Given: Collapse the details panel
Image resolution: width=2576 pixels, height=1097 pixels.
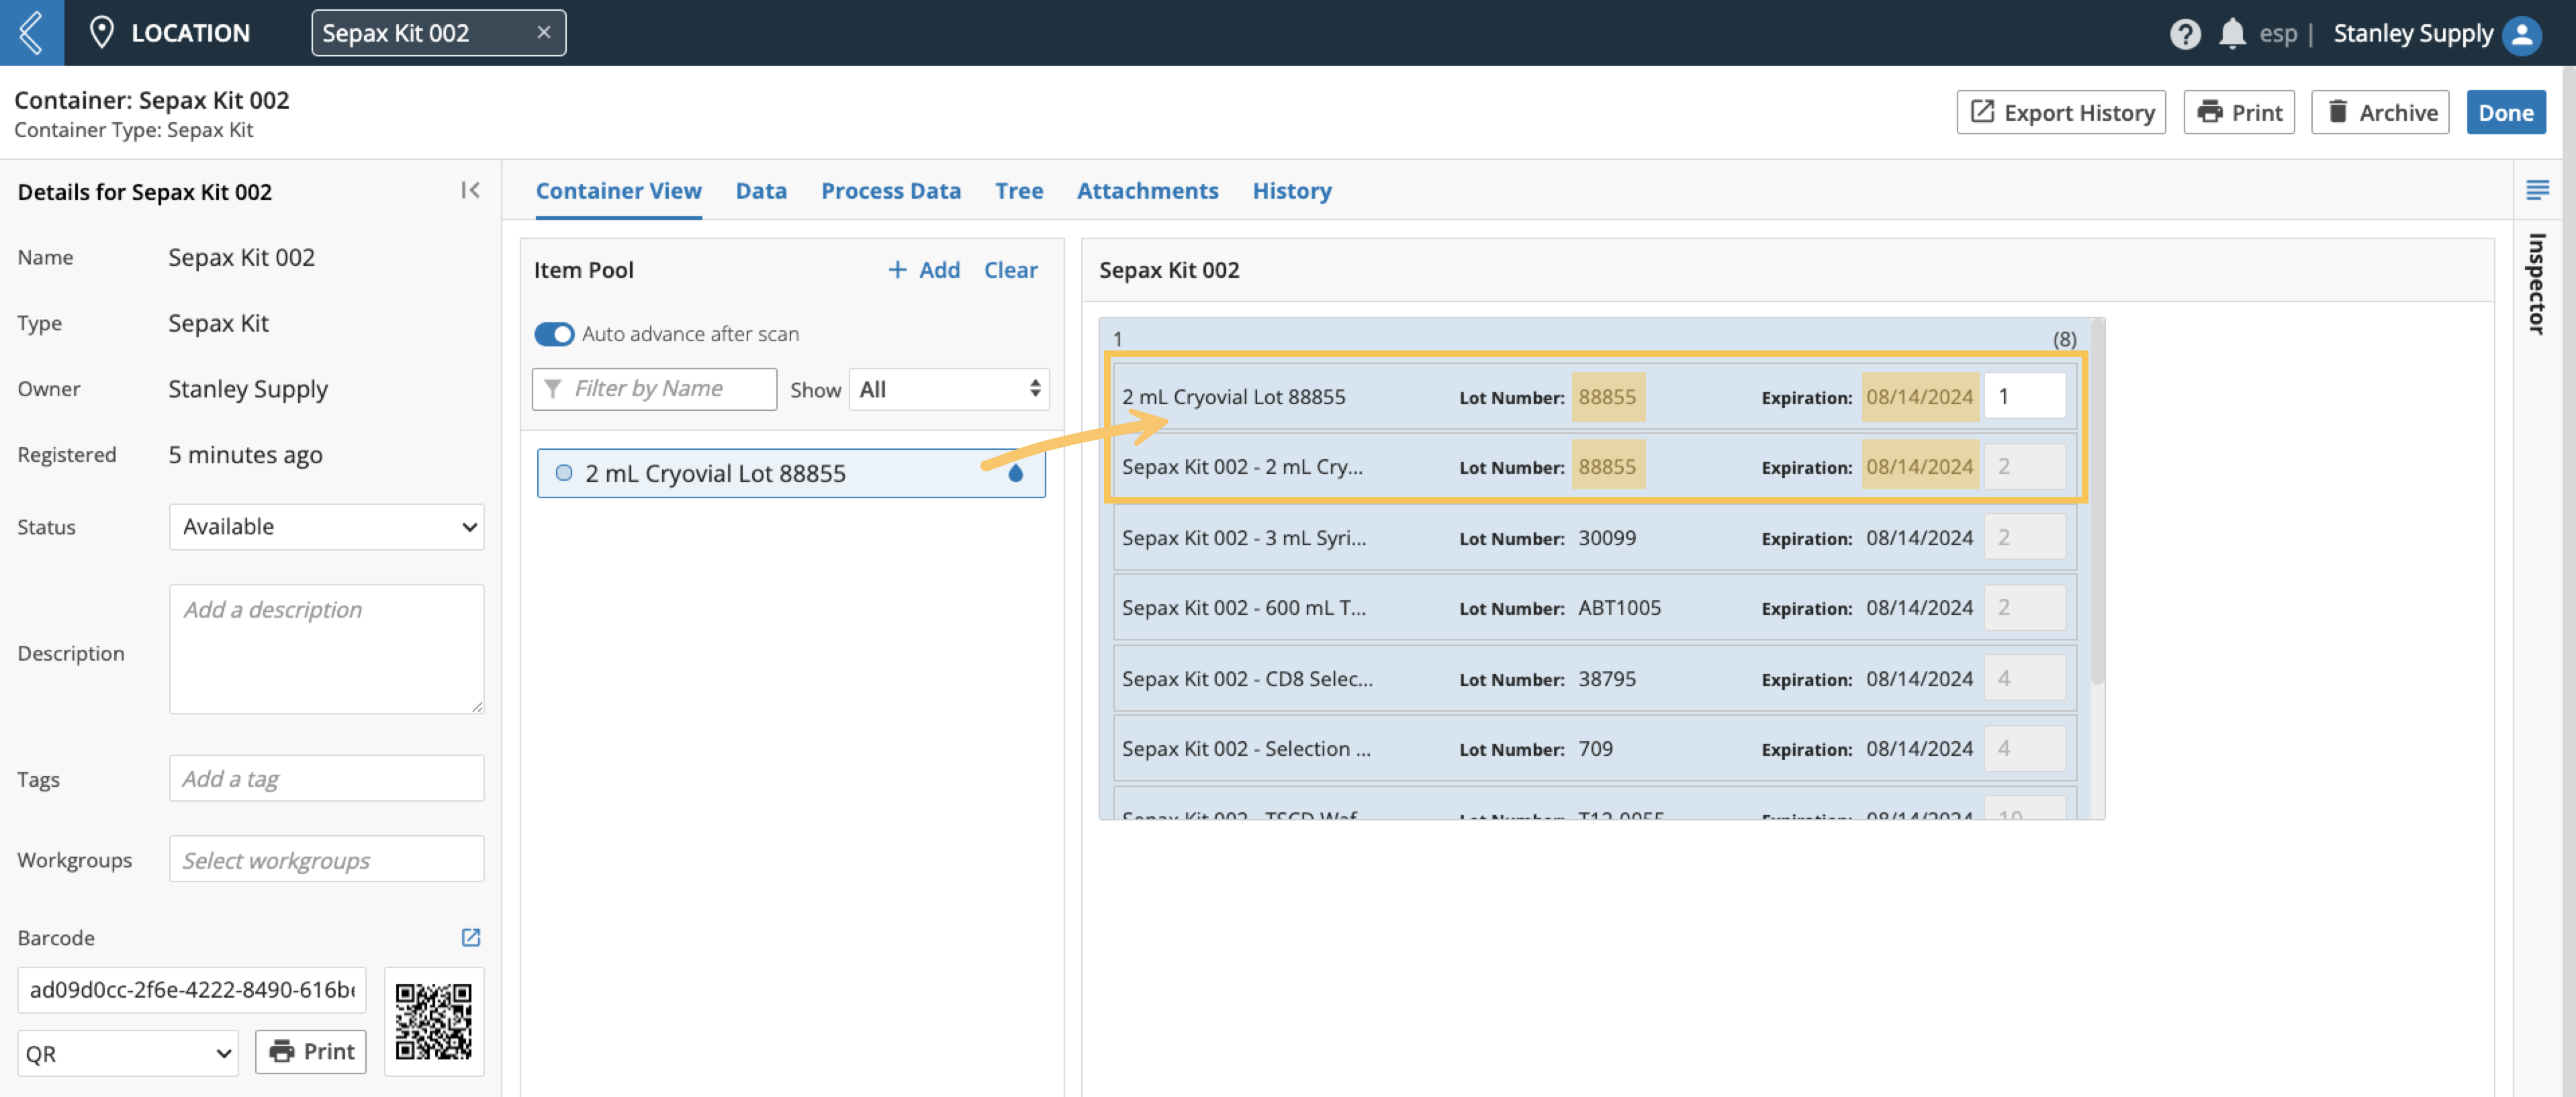Looking at the screenshot, I should coord(470,190).
